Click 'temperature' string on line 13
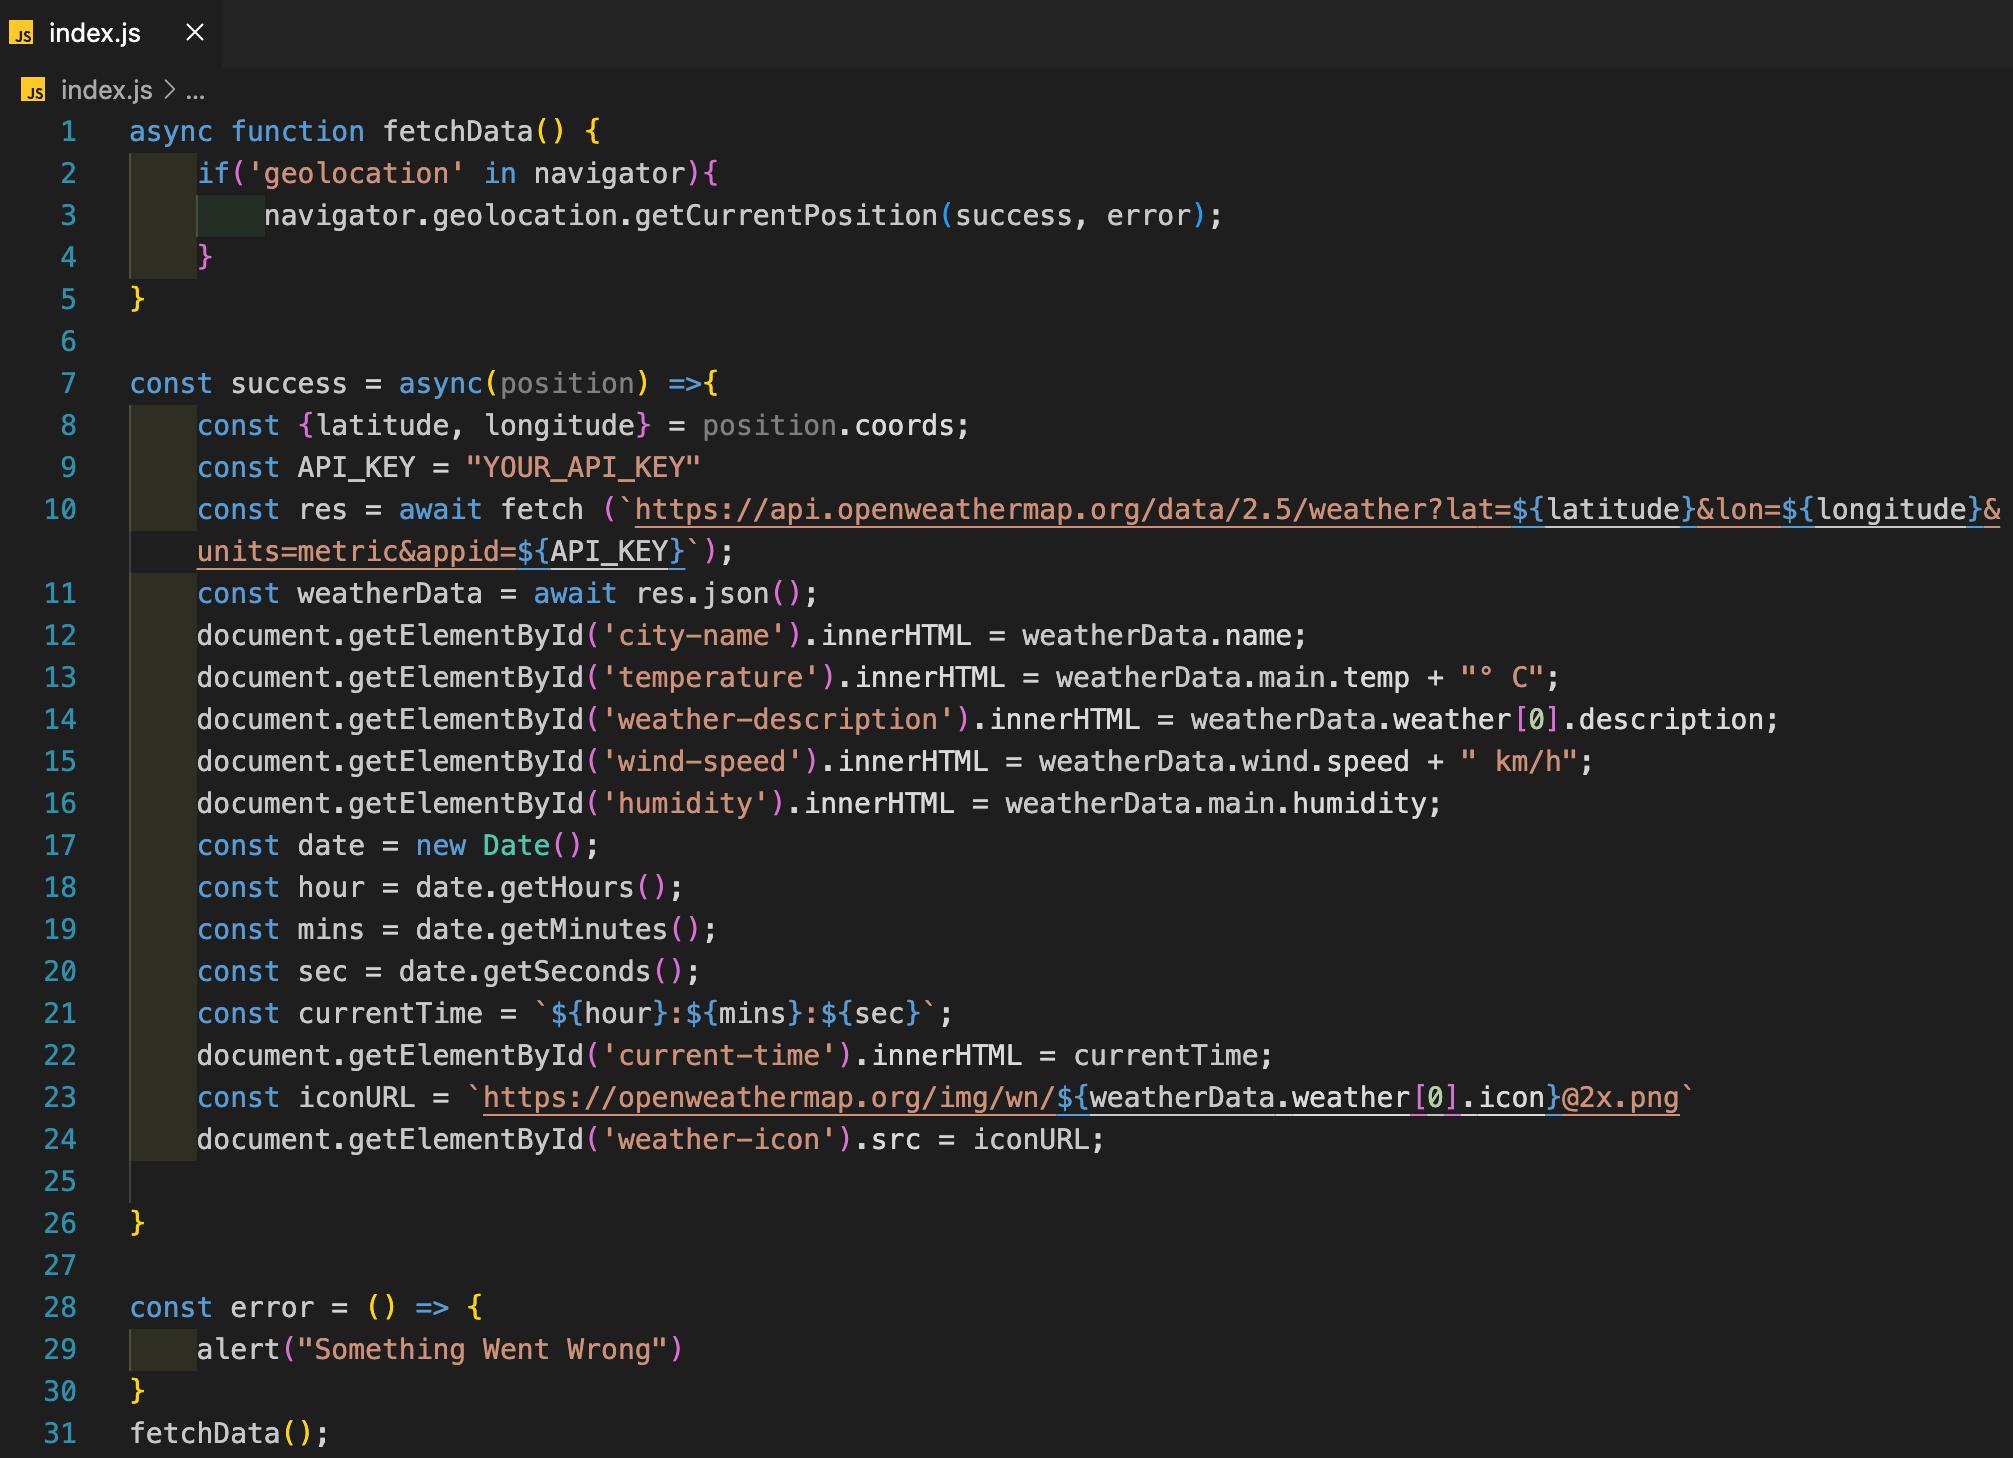 (710, 678)
